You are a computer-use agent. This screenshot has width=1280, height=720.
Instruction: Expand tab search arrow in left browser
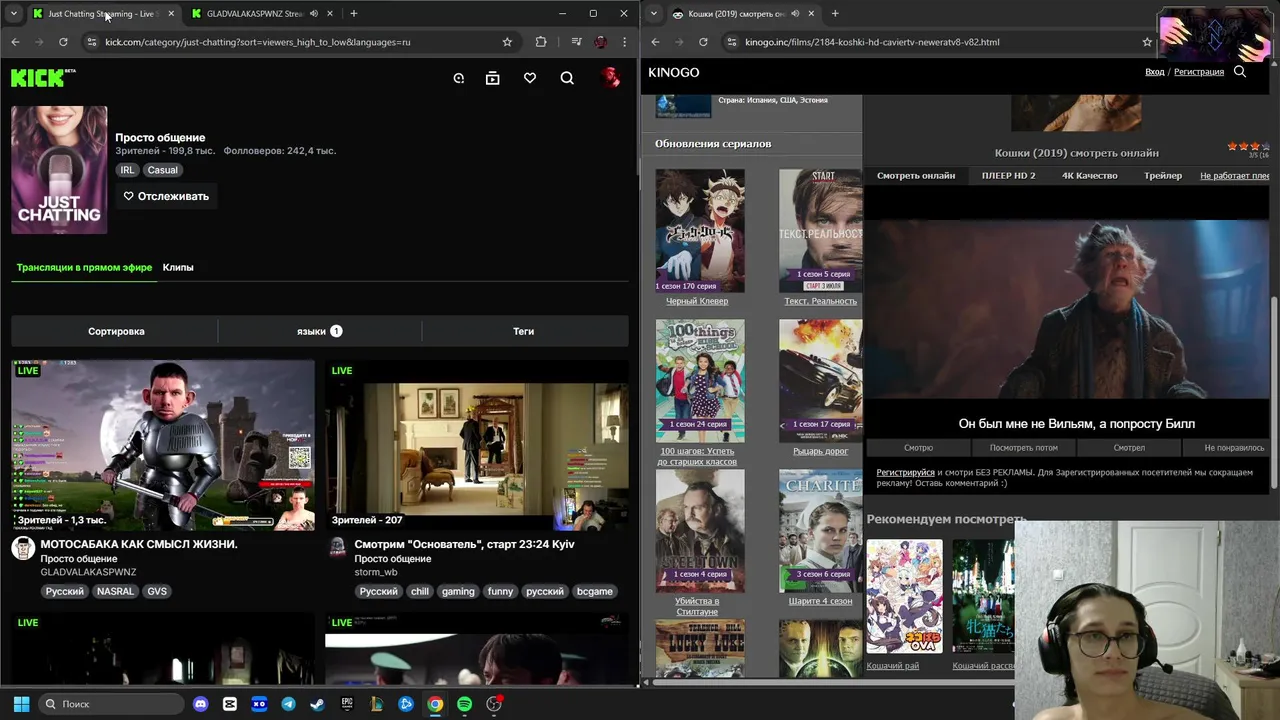tap(14, 14)
